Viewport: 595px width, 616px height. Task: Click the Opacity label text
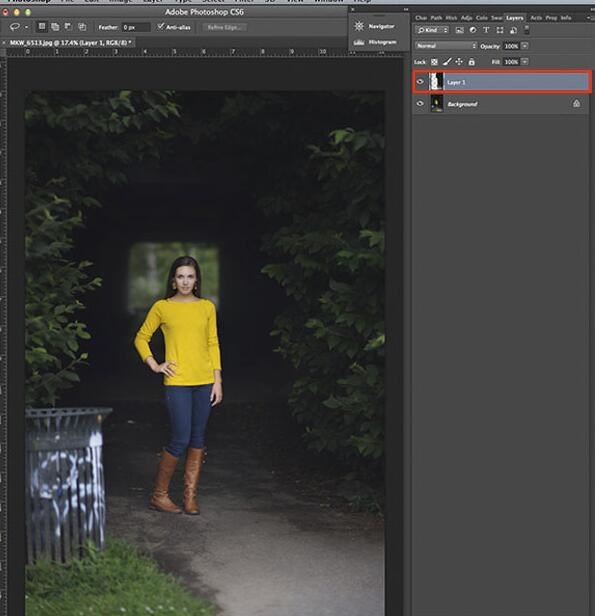tap(490, 46)
